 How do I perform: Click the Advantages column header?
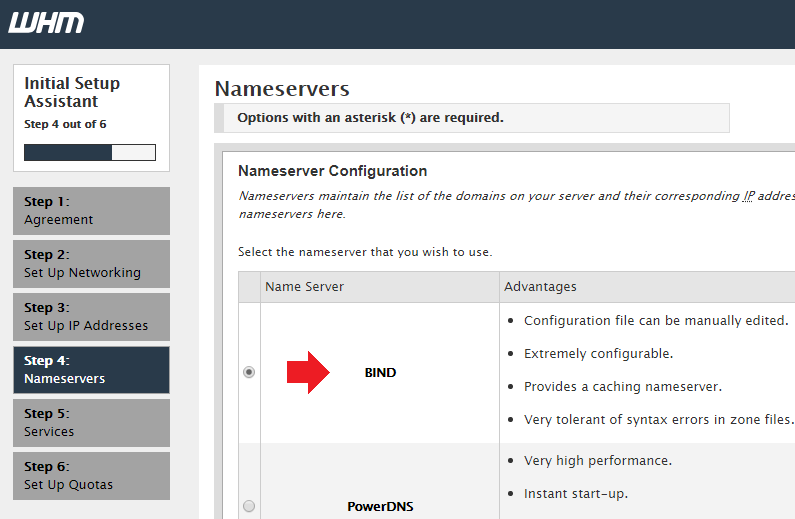tap(540, 287)
